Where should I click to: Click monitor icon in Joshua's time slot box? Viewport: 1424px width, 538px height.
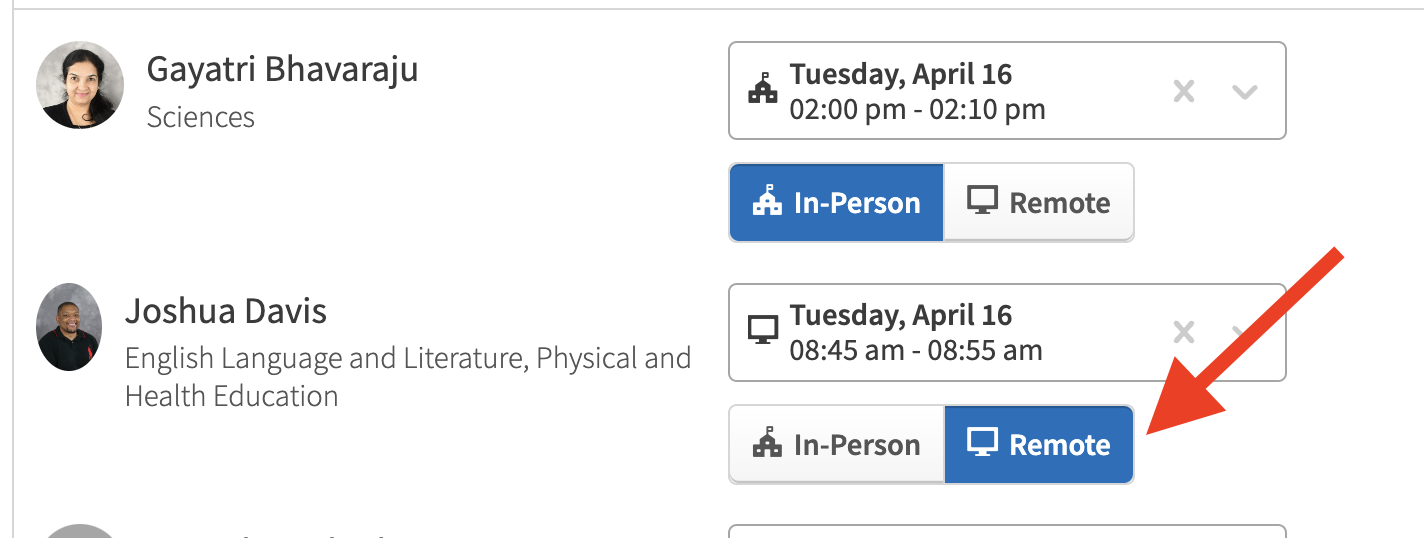click(762, 331)
